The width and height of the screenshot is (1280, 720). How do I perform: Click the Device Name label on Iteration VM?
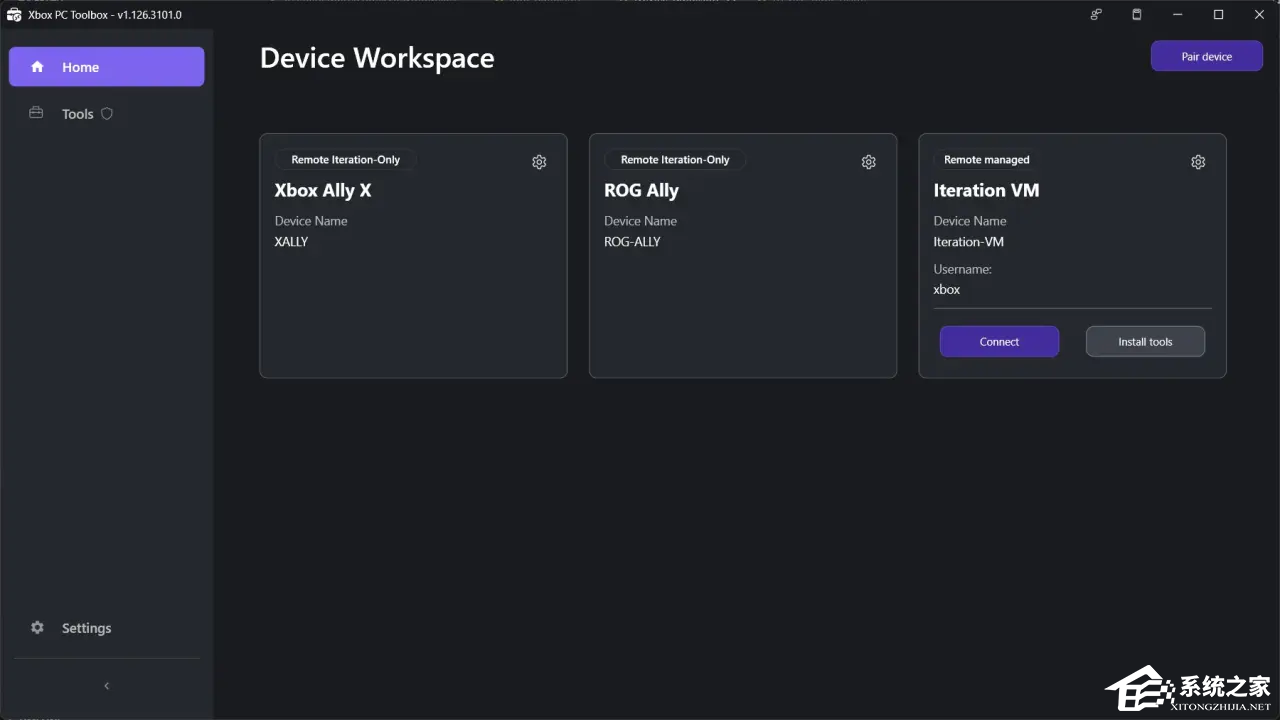tap(970, 221)
